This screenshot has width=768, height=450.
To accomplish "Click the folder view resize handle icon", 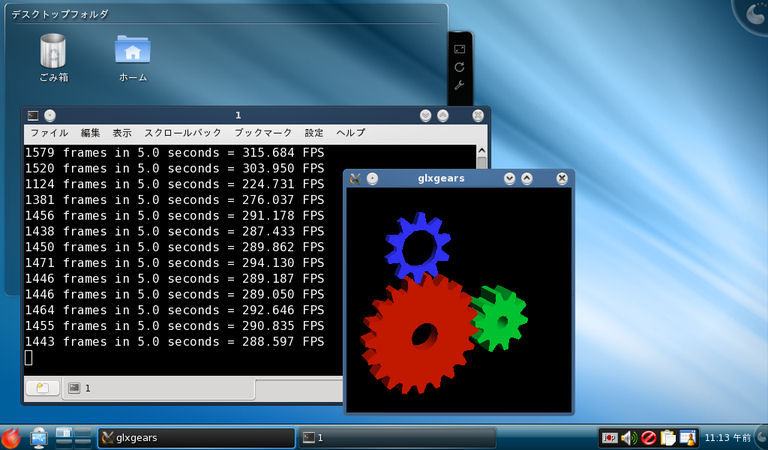I will point(459,49).
